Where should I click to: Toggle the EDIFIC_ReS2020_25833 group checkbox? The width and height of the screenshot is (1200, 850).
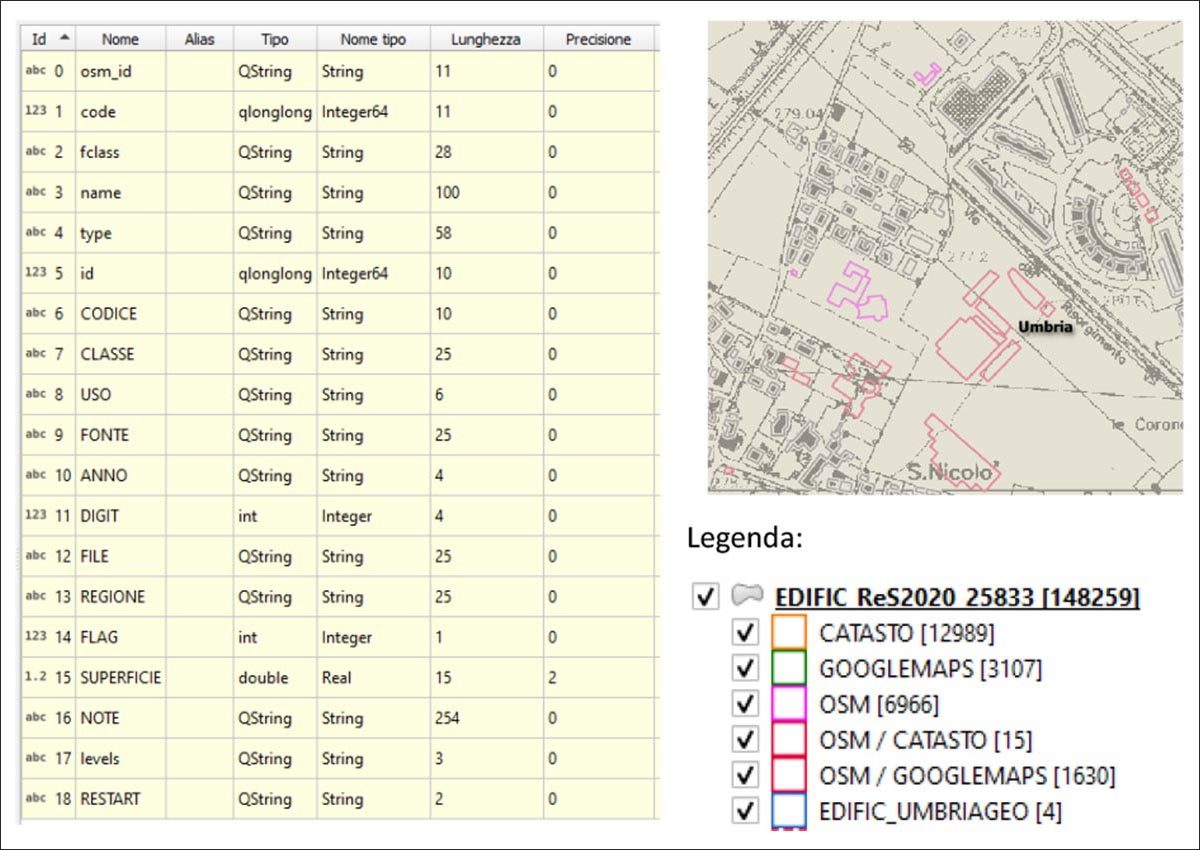point(706,597)
